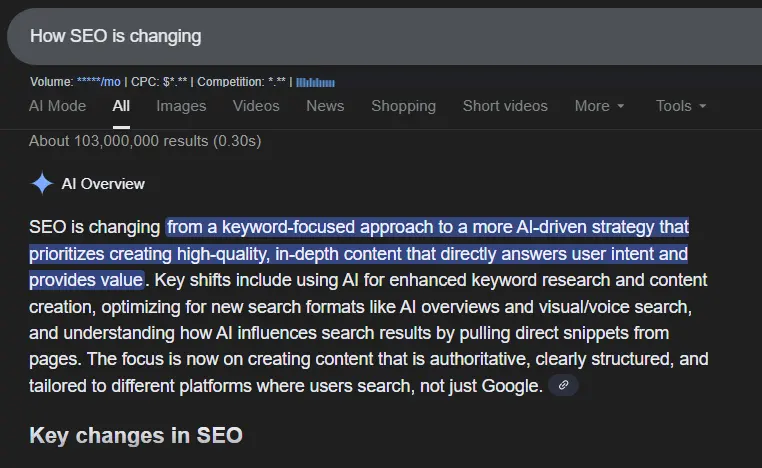Show Short videos results
Viewport: 762px width, 468px height.
pos(505,106)
